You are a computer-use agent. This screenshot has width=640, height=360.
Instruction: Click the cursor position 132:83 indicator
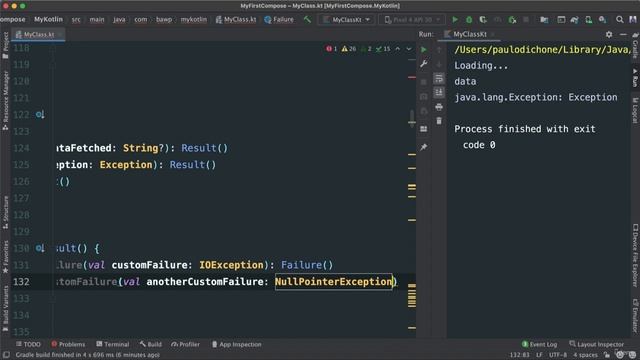coord(520,355)
